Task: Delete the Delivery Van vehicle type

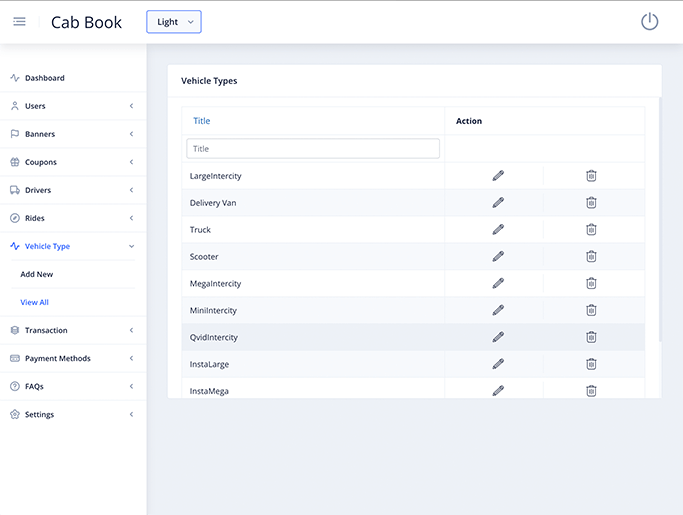Action: [x=591, y=203]
